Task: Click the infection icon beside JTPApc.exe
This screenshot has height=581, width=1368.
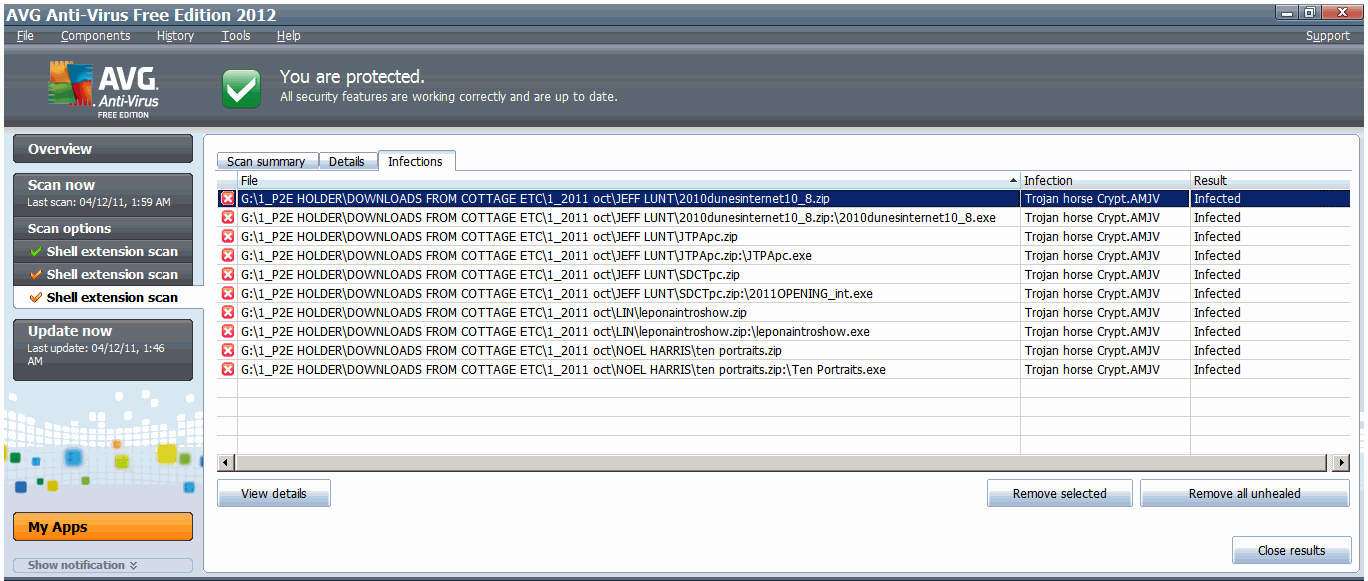Action: pos(227,256)
